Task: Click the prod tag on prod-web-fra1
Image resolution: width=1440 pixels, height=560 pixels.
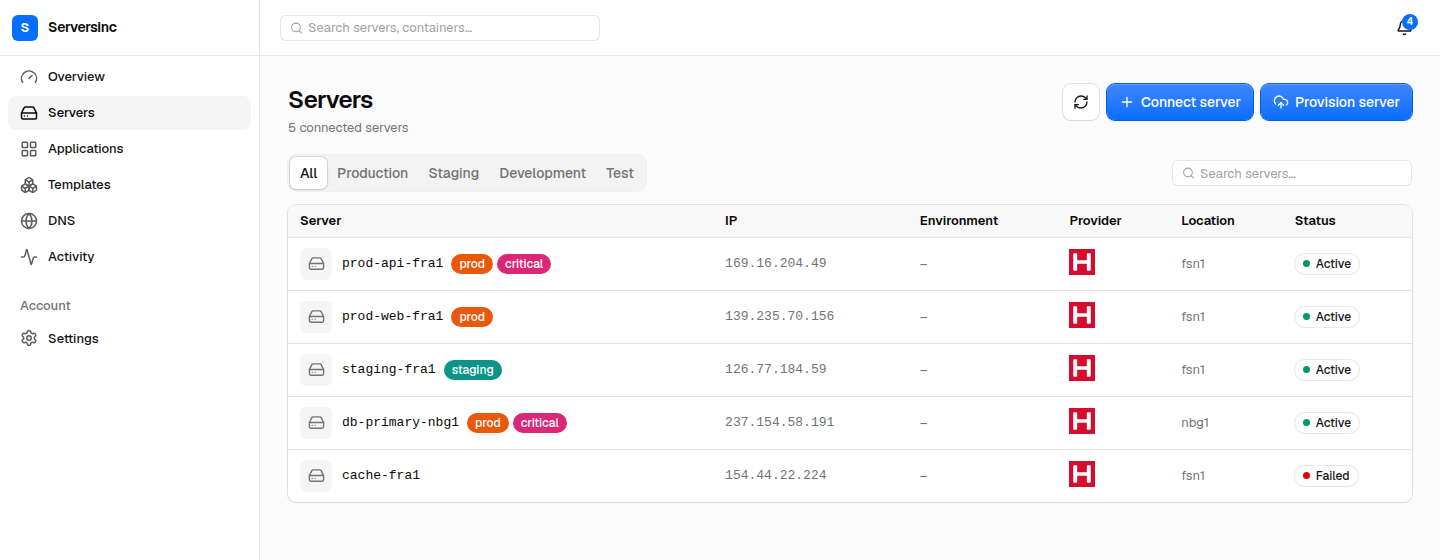Action: [472, 317]
